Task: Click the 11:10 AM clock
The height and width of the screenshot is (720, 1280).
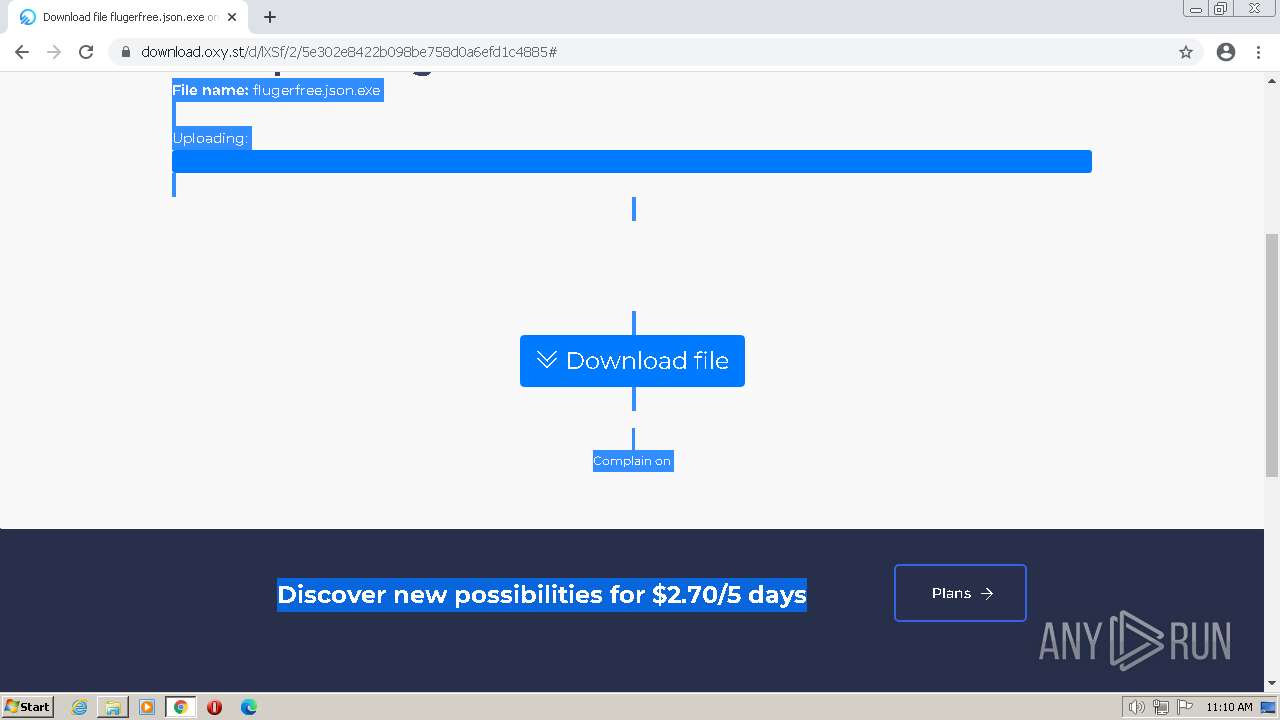Action: pos(1229,707)
